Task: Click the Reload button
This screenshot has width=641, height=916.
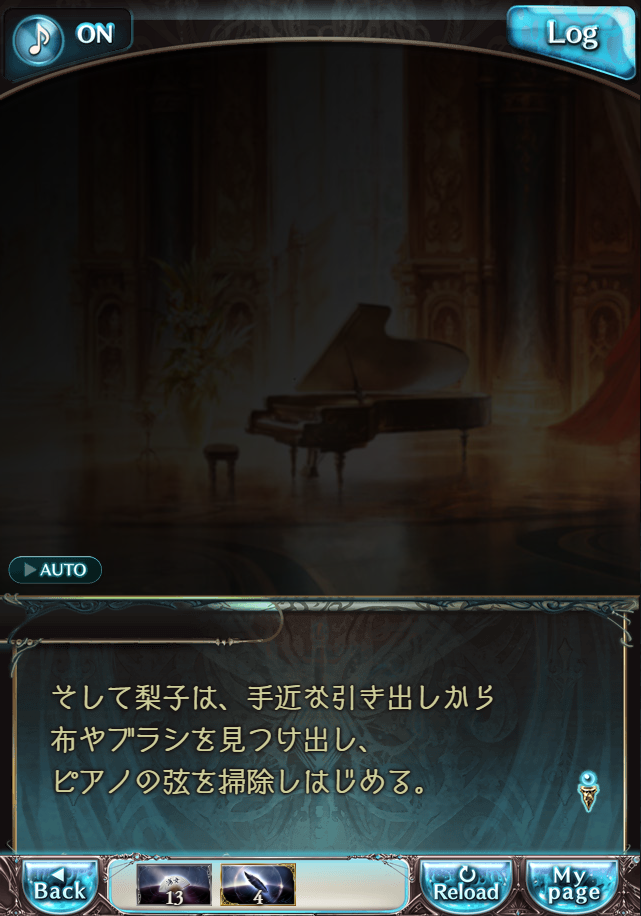Action: 466,885
